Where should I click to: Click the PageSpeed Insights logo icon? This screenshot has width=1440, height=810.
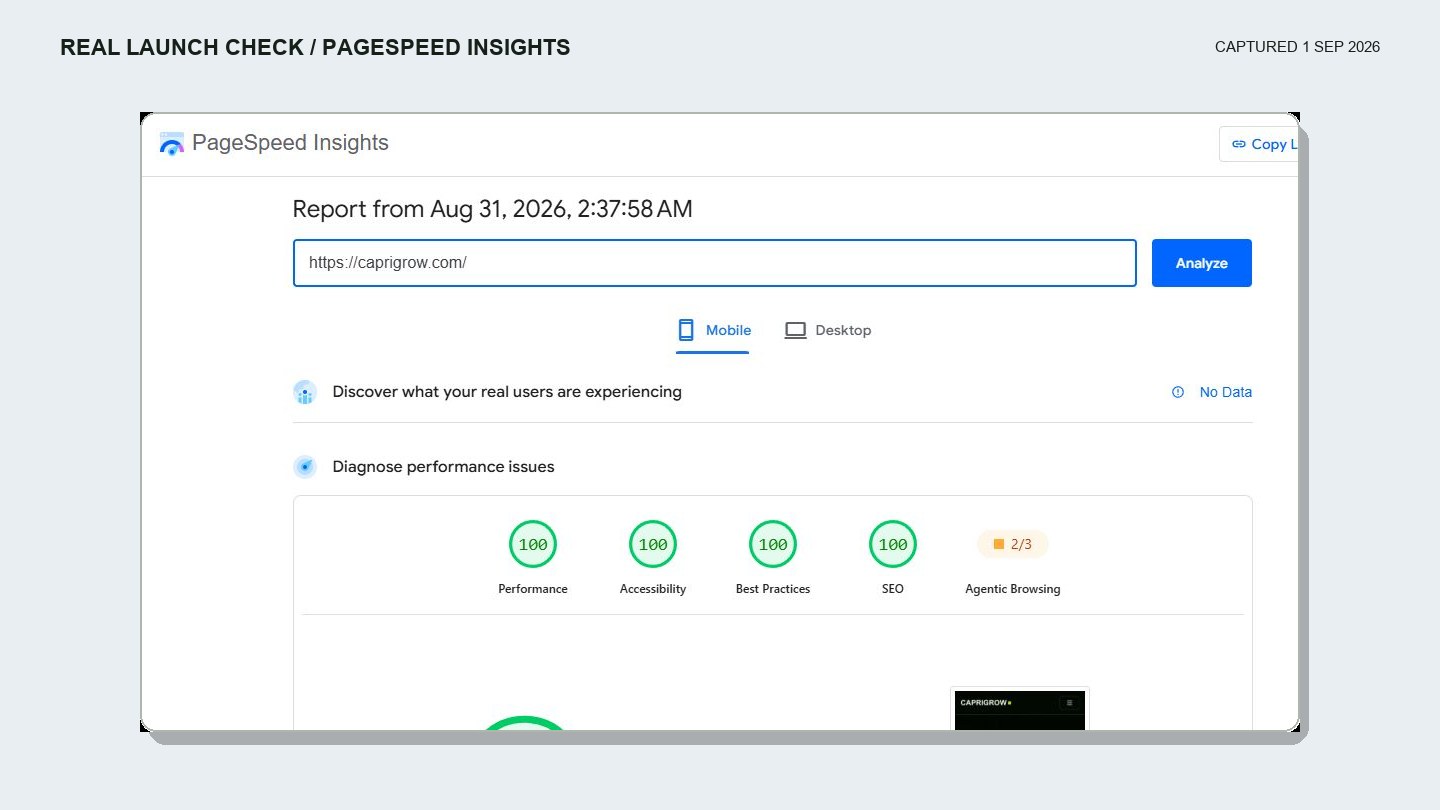point(172,143)
